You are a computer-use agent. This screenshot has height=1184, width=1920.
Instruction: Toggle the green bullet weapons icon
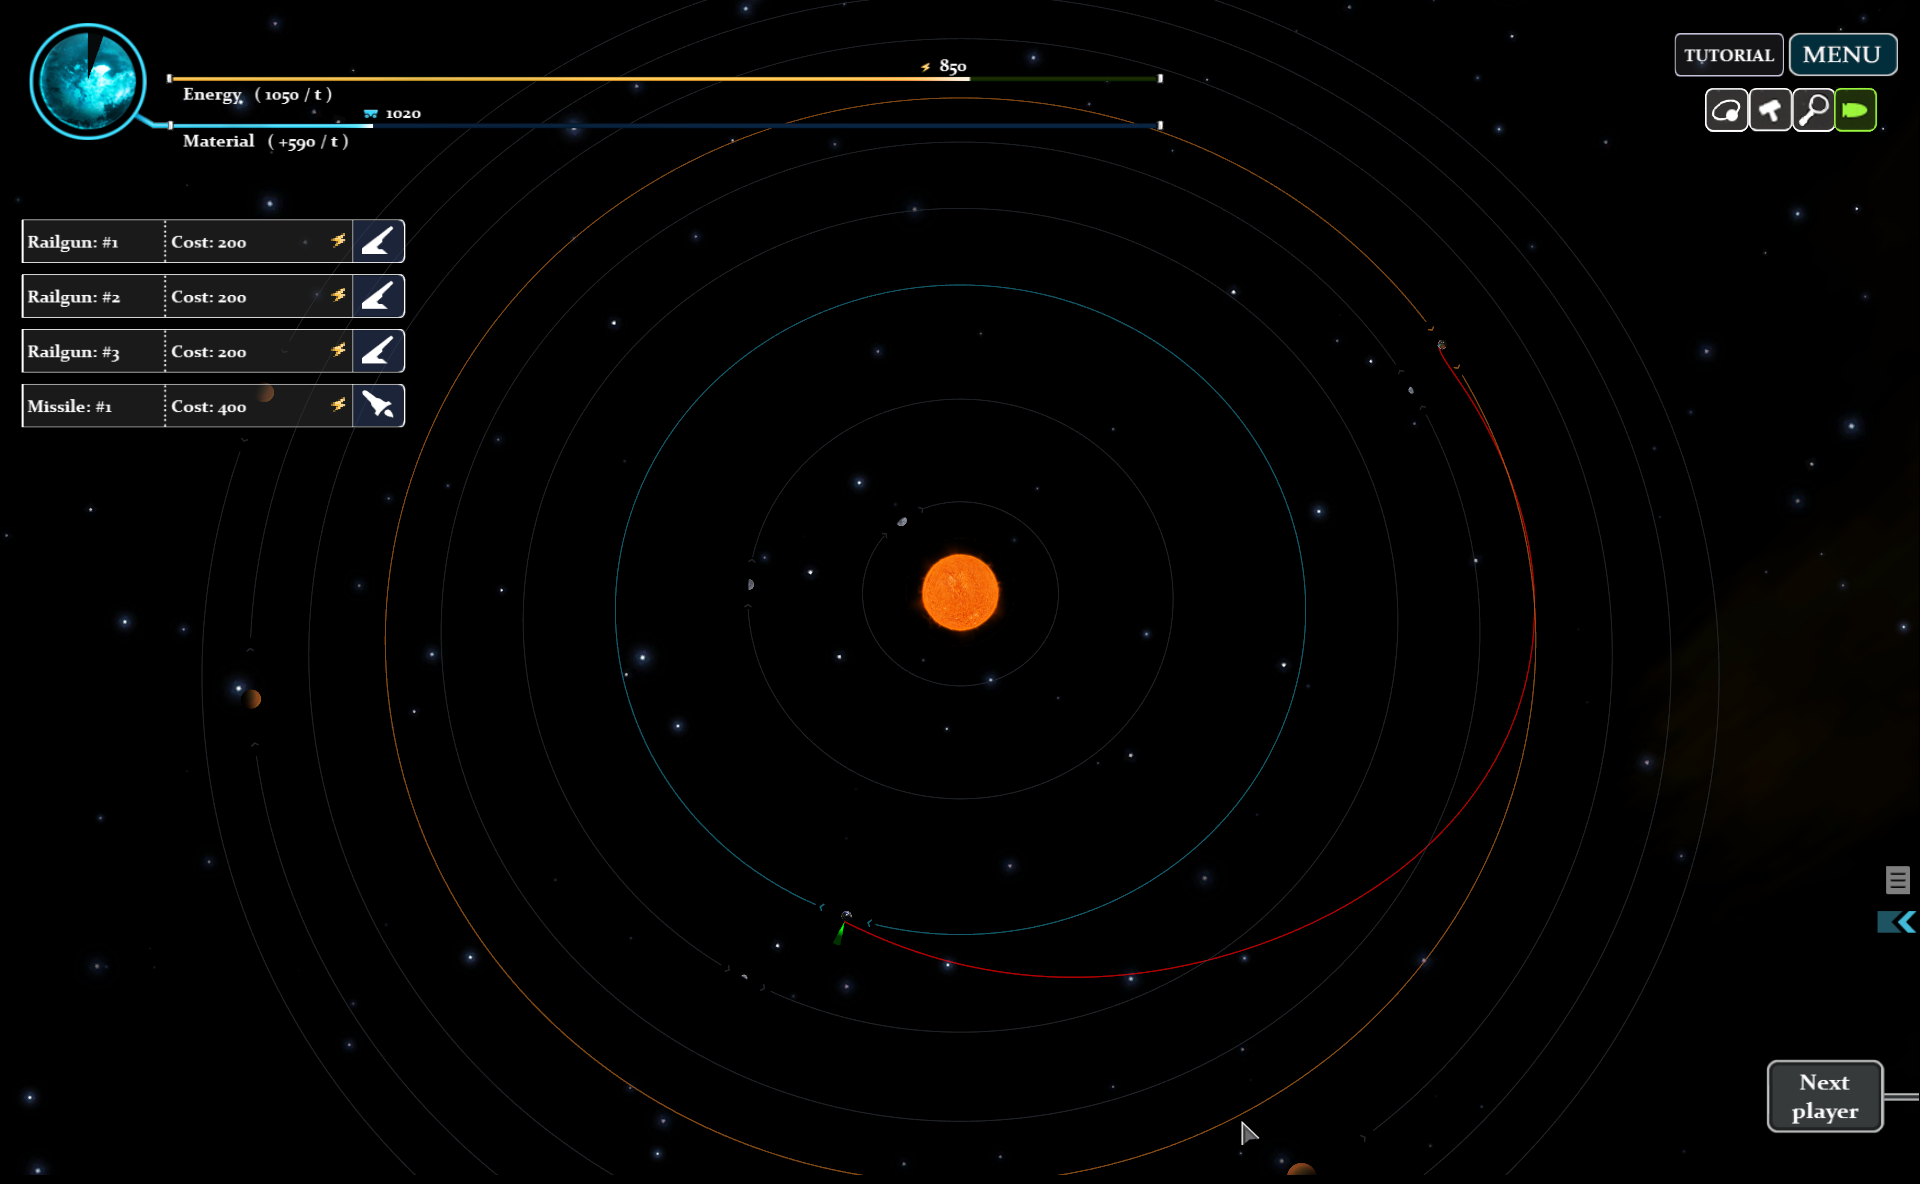1856,110
